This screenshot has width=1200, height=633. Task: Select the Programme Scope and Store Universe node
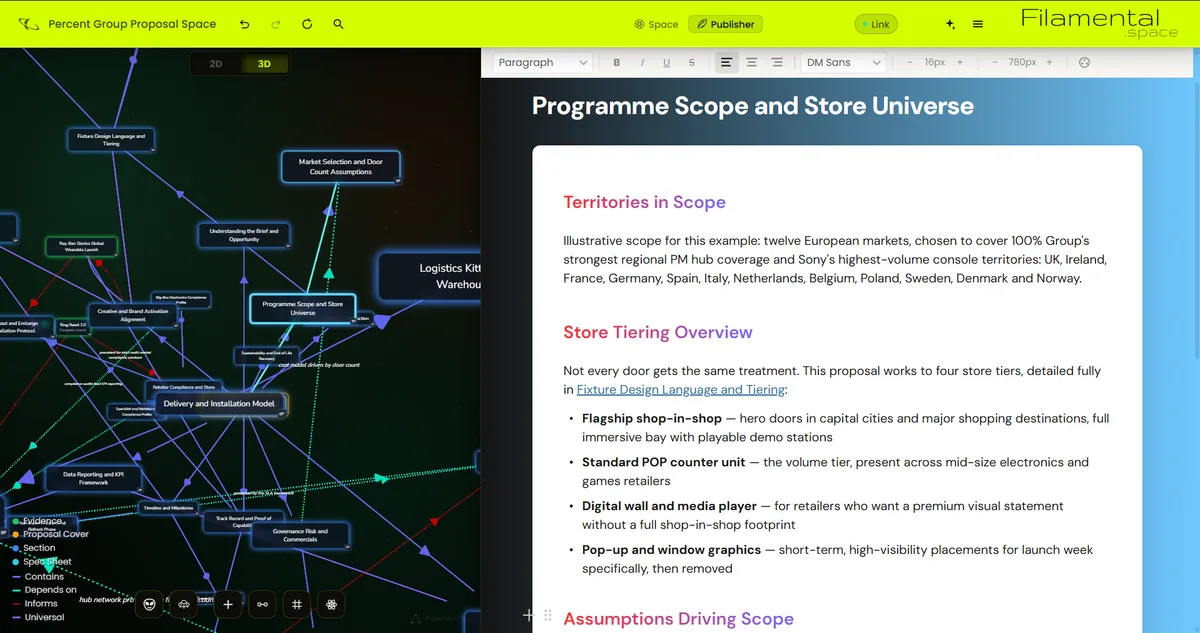point(302,308)
